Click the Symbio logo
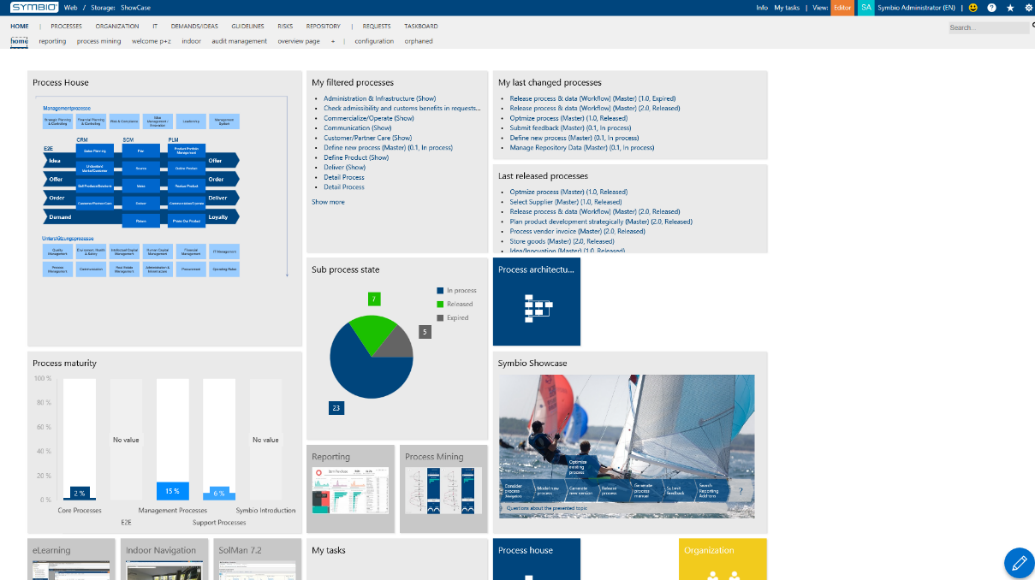The image size is (1035, 580). point(34,7)
